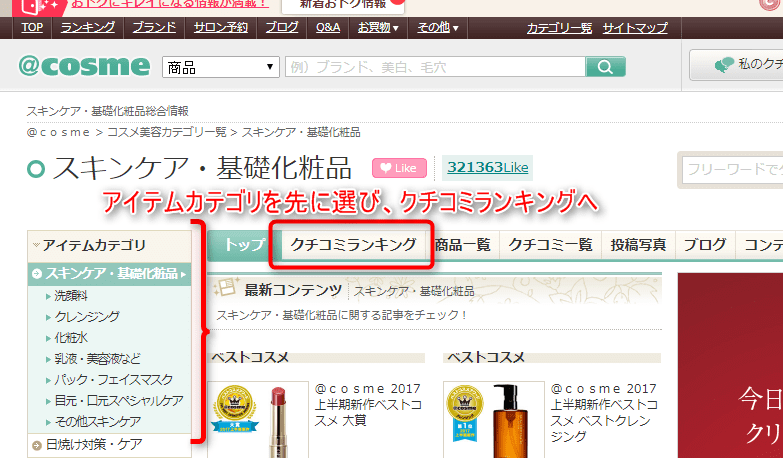The height and width of the screenshot is (458, 783).
Task: Click the cleansing oil bottle thumbnail
Action: [494, 420]
